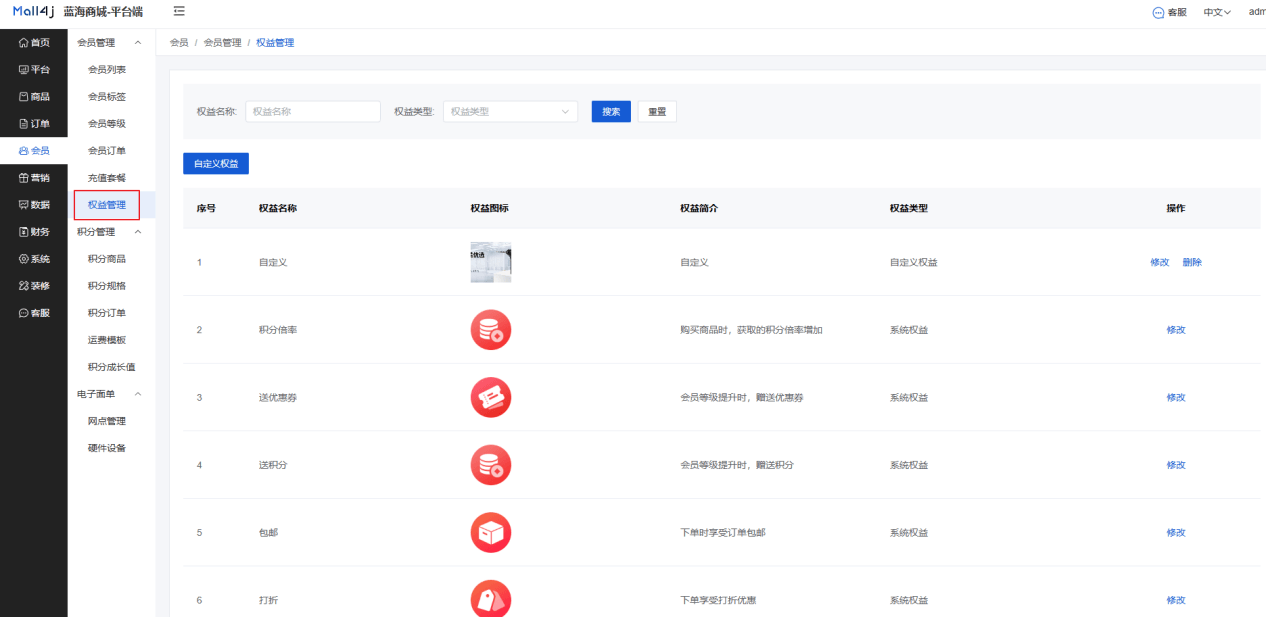Open the 客服 nav item in left sidebar
1266x617 pixels.
click(x=34, y=312)
